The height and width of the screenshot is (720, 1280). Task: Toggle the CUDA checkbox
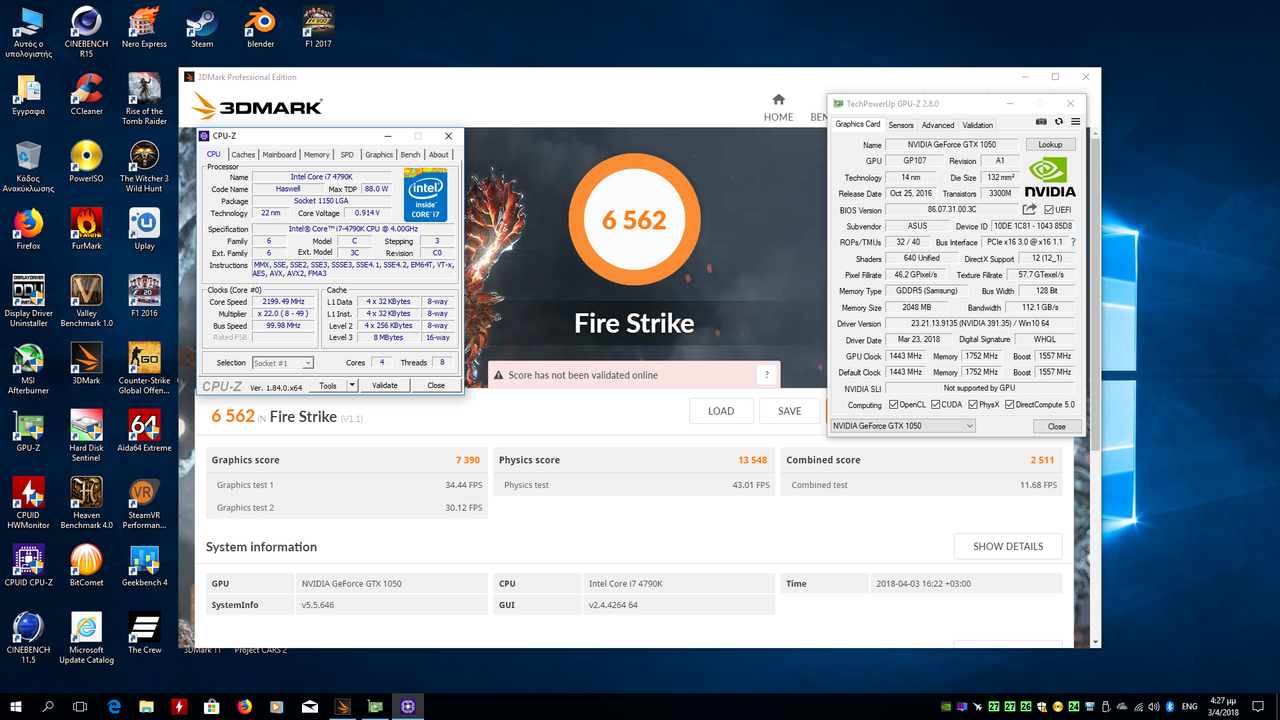click(935, 405)
